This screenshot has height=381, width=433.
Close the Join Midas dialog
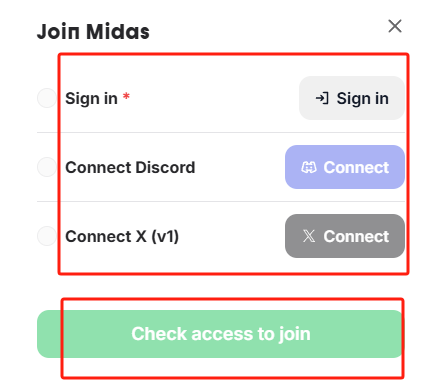[395, 26]
